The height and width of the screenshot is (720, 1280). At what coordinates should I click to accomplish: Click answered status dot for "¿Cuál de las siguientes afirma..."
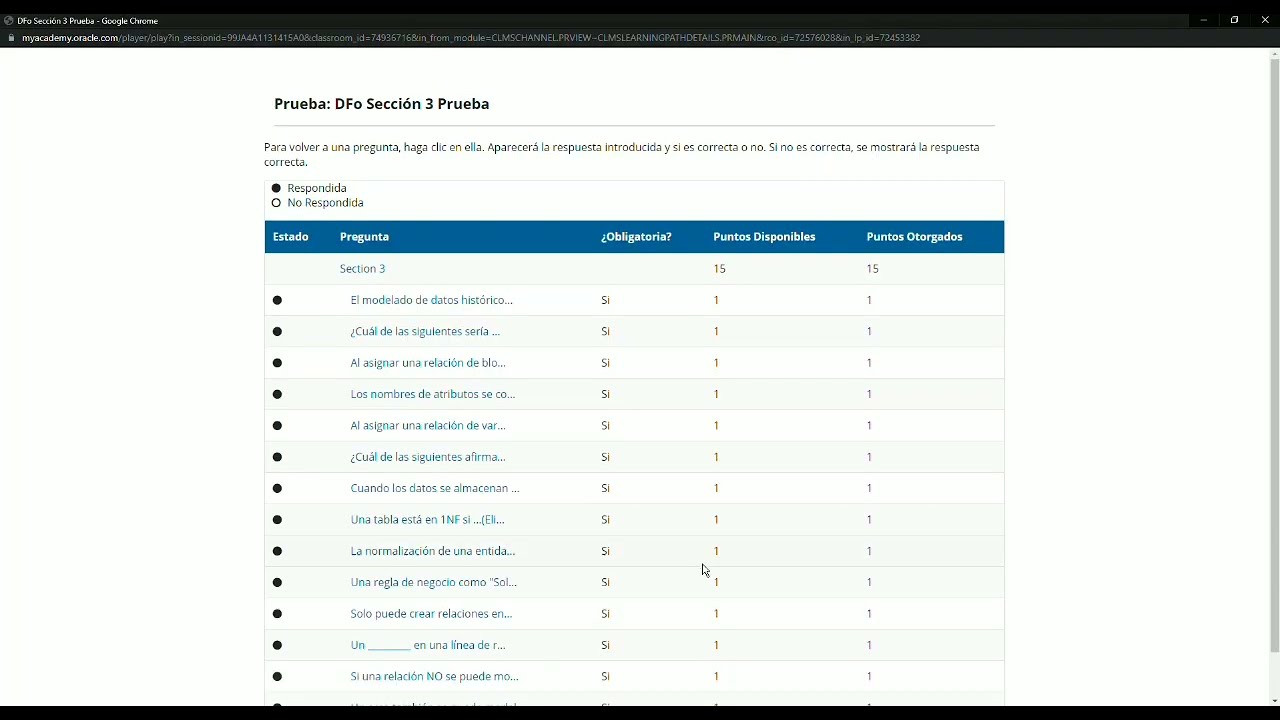(x=277, y=457)
